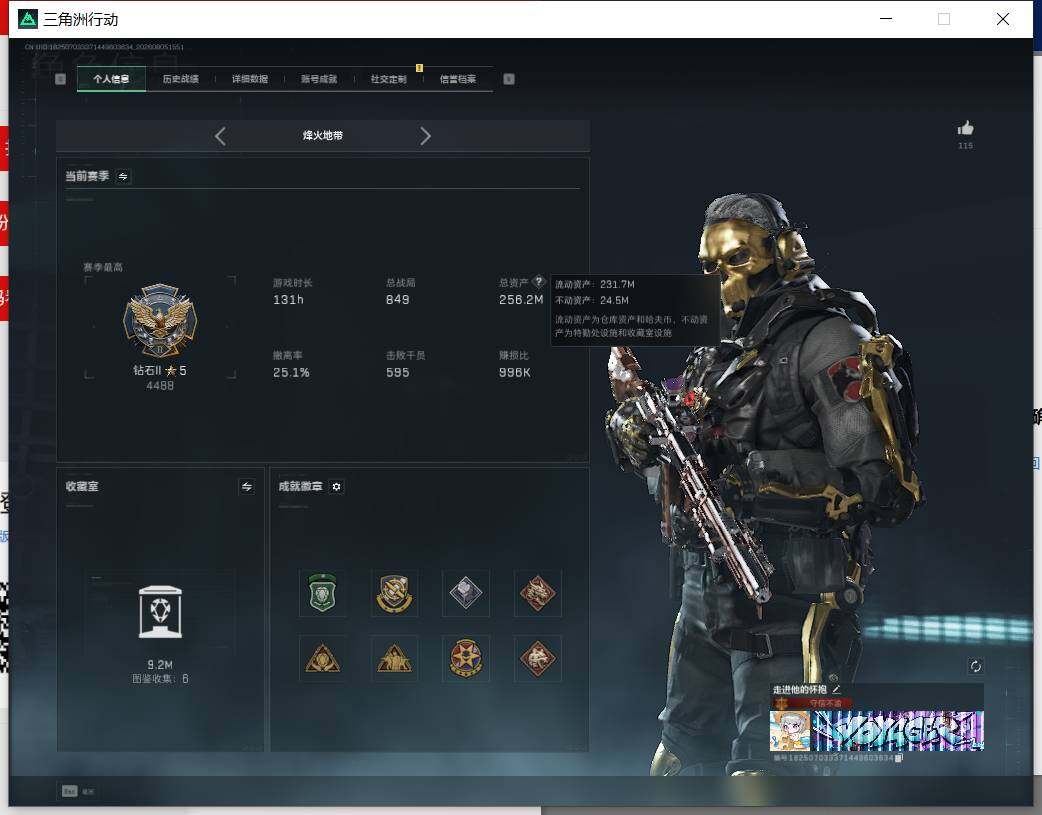Click the 击败干员 595 value

click(x=397, y=373)
